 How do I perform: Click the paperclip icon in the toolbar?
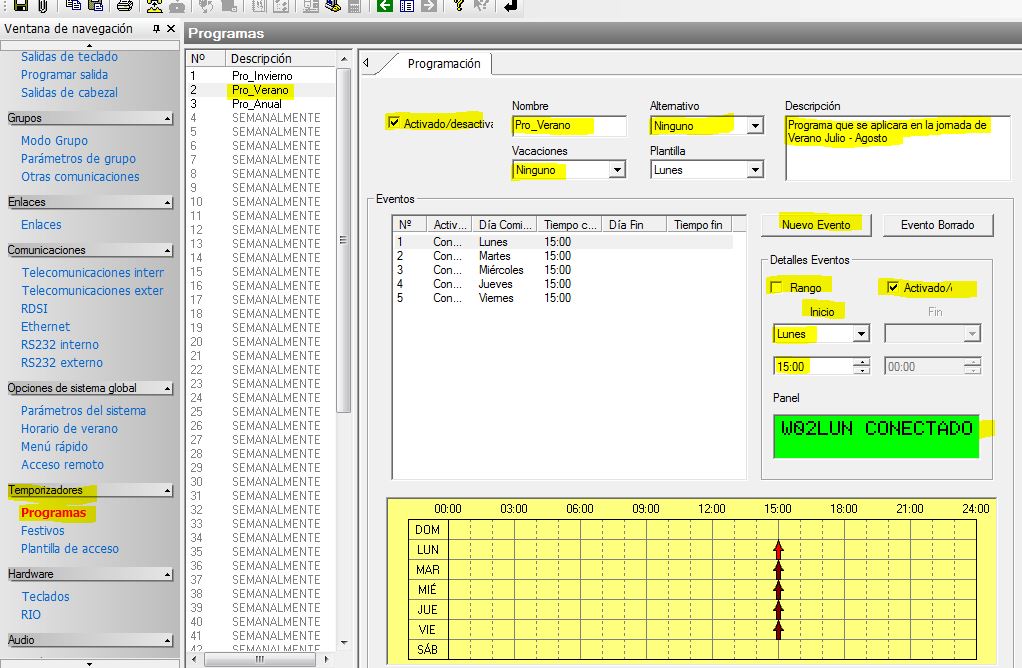tap(42, 6)
